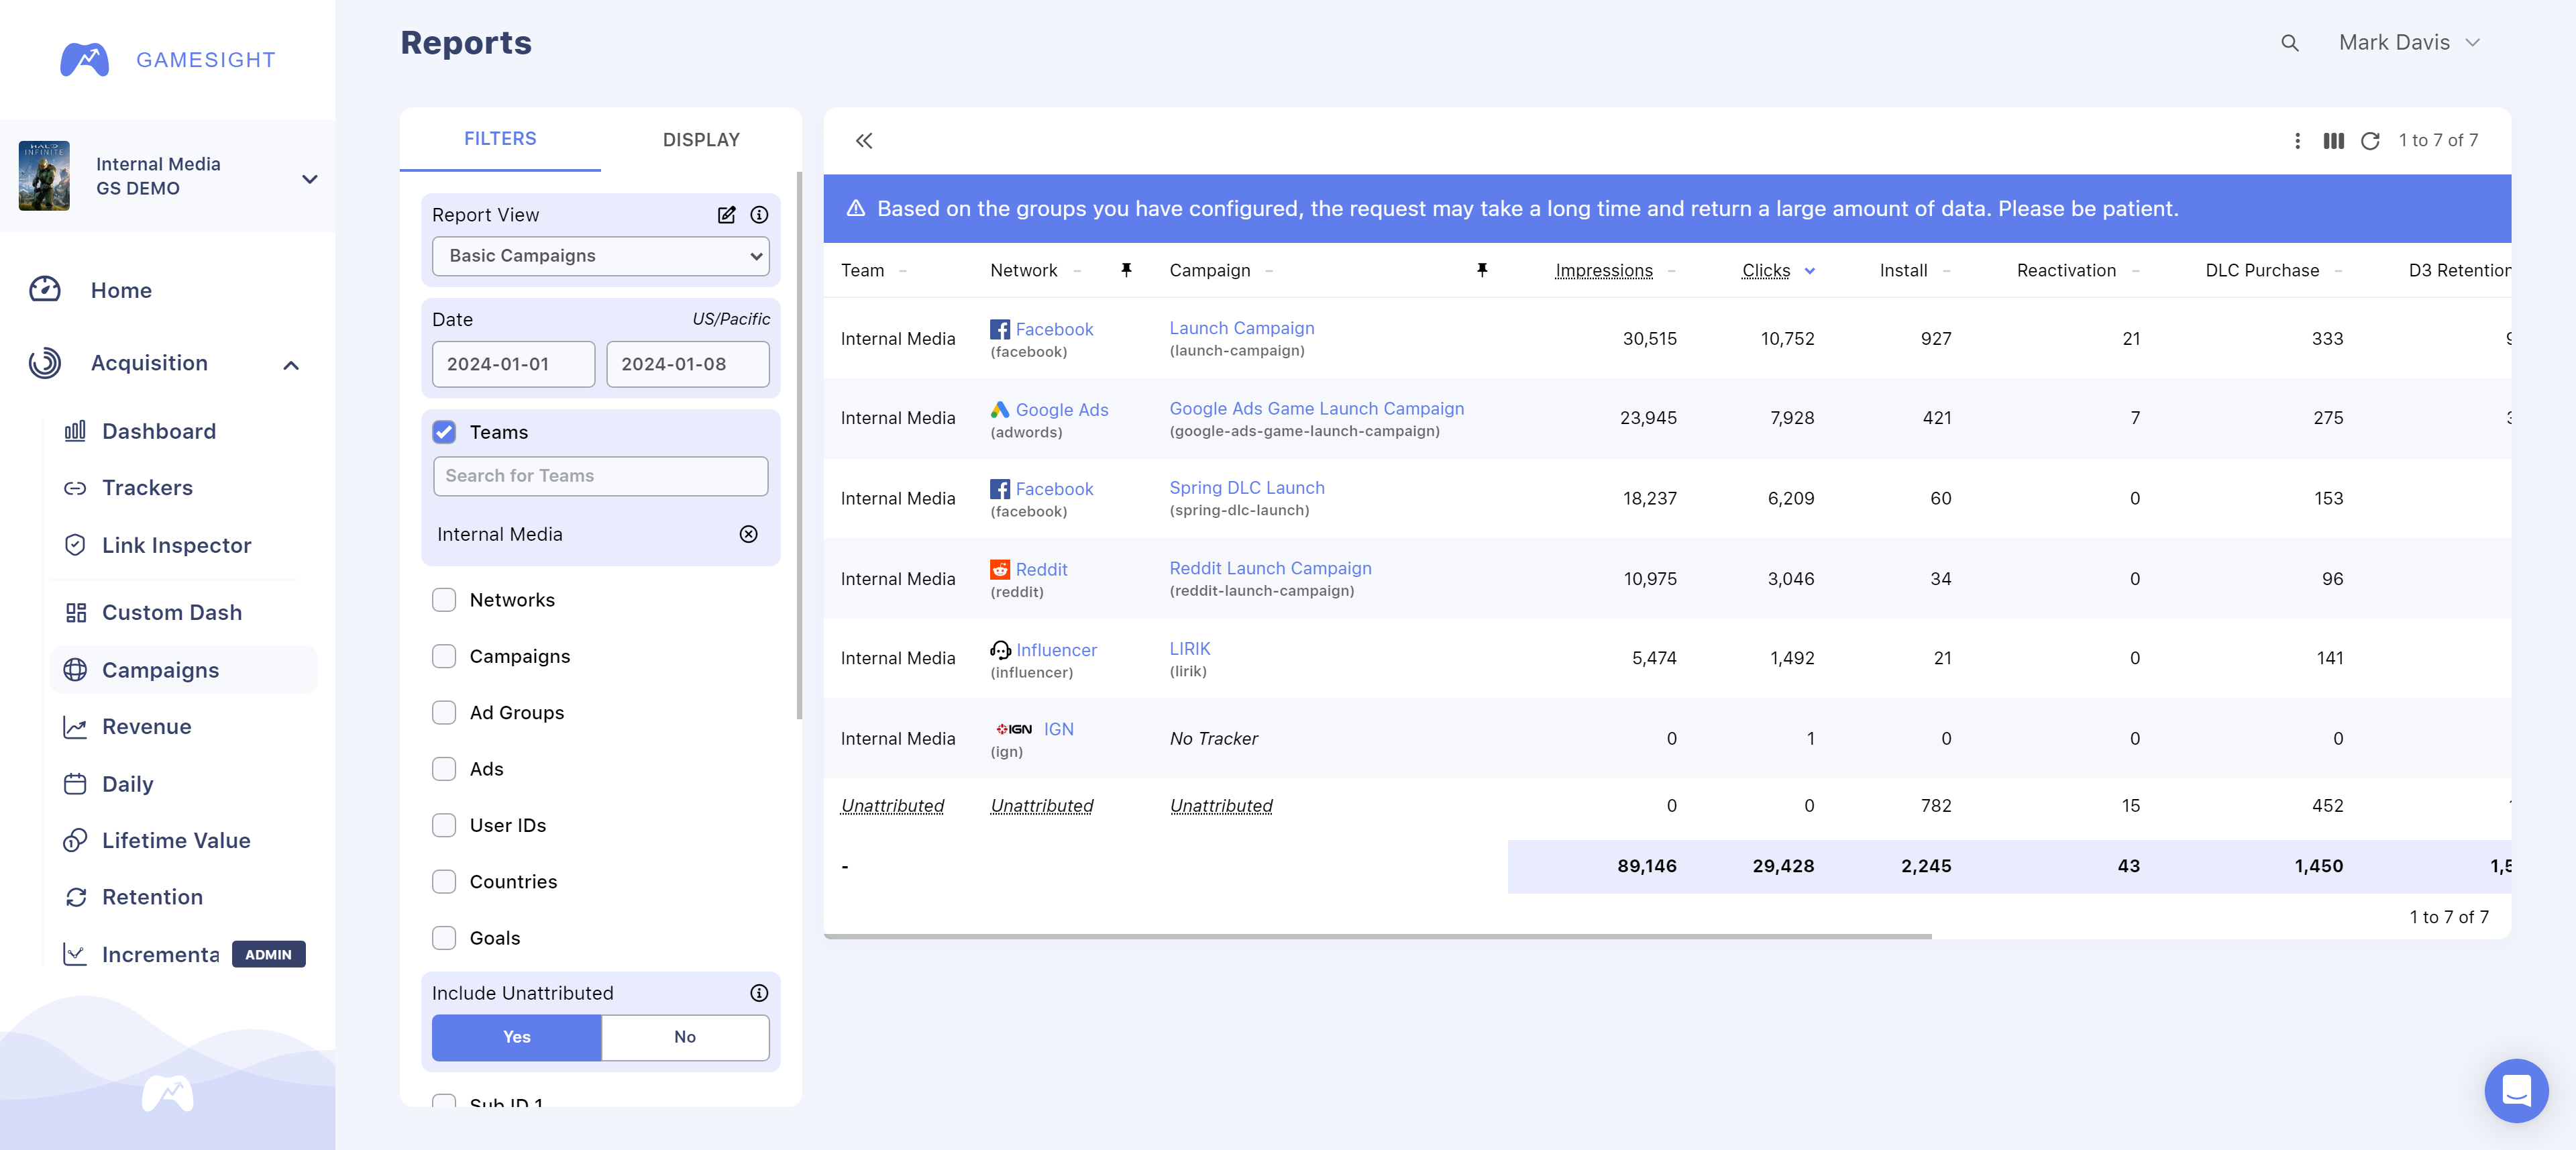The image size is (2576, 1150).
Task: Open the Basic Campaigns report view dropdown
Action: tap(601, 256)
